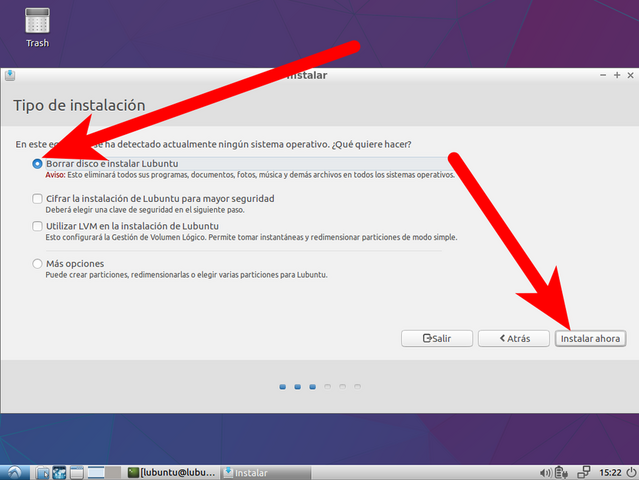Switch to the second desktop in the pager
Image resolution: width=639 pixels, height=480 pixels.
pyautogui.click(x=113, y=473)
